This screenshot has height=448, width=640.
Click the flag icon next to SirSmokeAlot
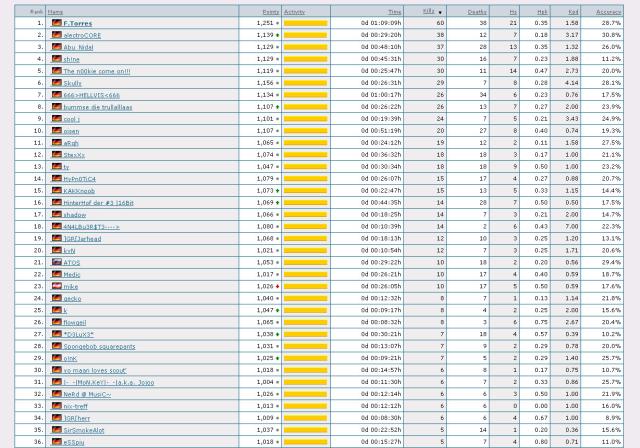click(x=57, y=430)
